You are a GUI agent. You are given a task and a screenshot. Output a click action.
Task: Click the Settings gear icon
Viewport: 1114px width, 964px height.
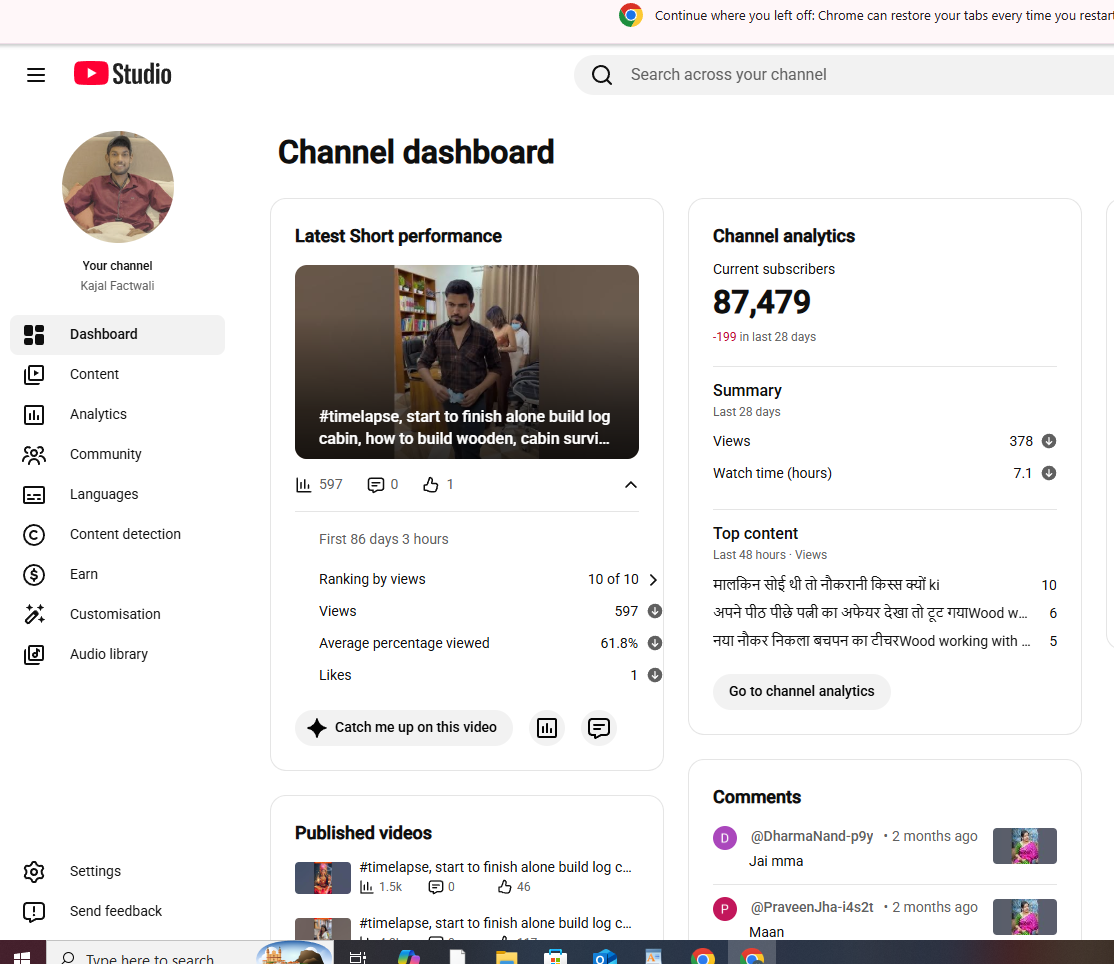pyautogui.click(x=34, y=872)
